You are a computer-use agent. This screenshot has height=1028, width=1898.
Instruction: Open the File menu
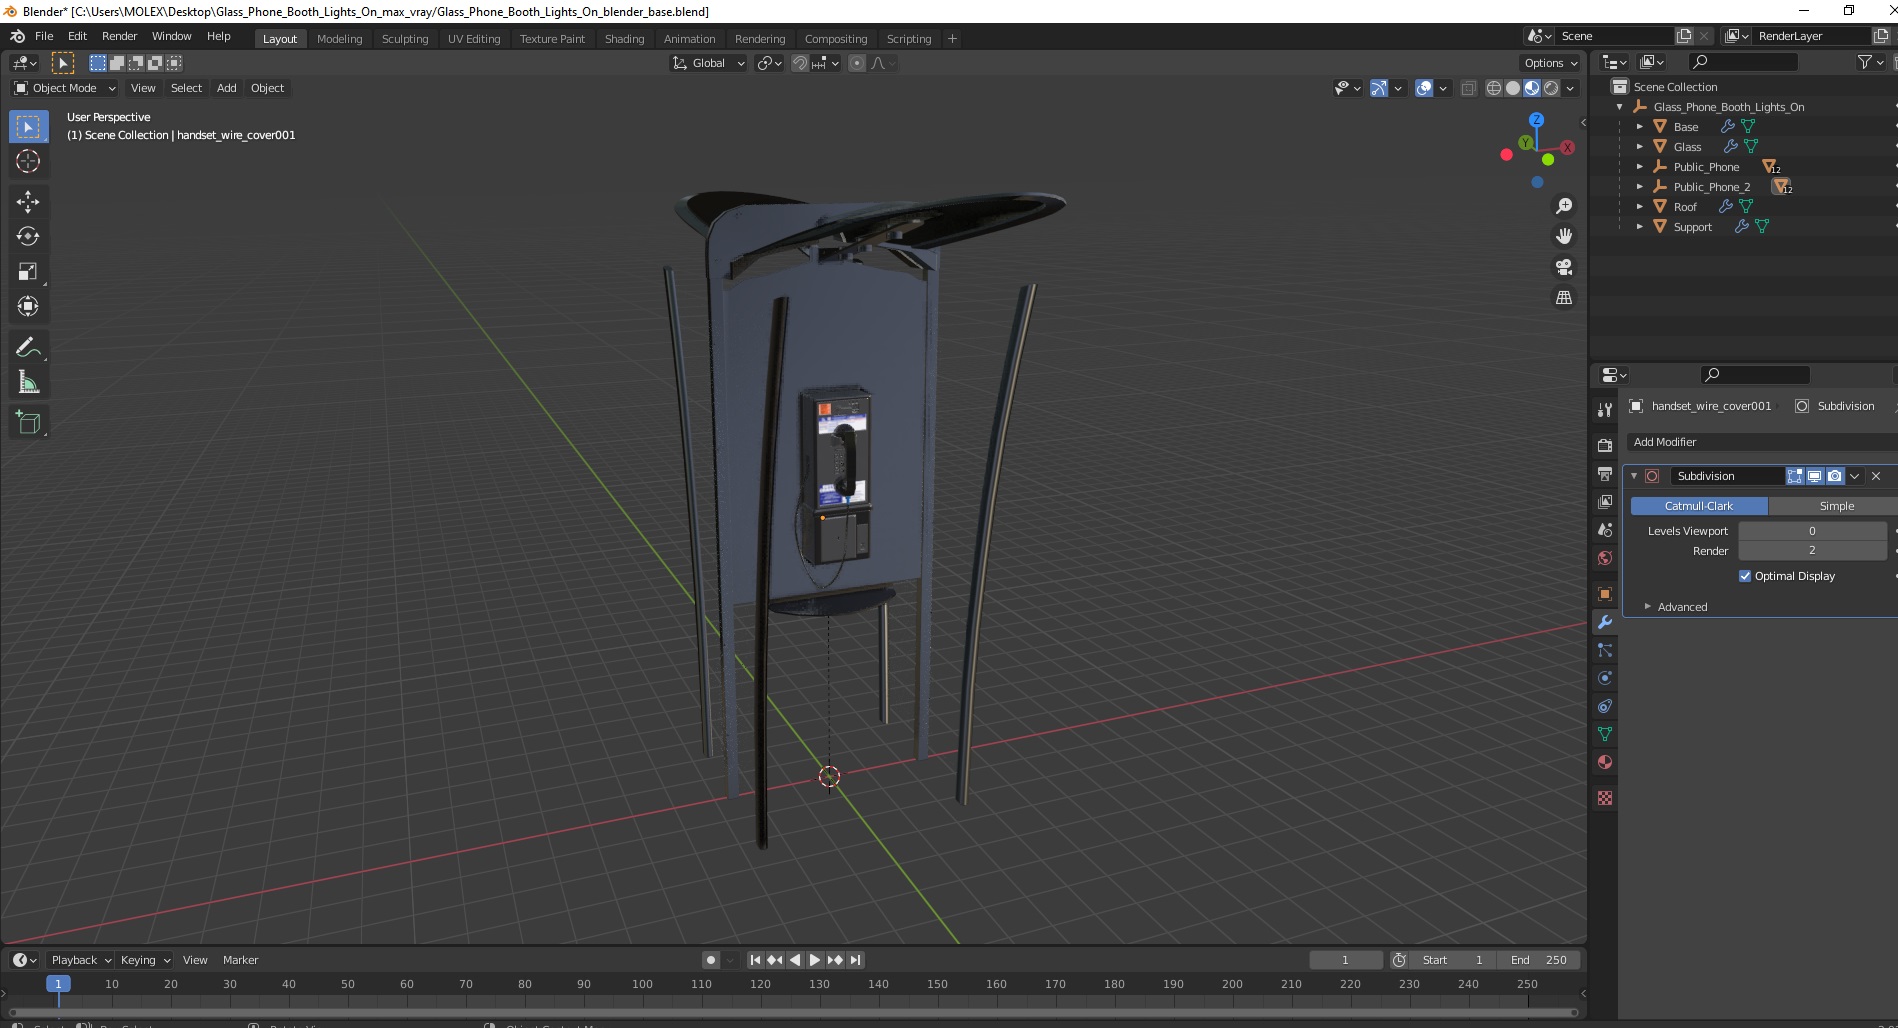click(x=44, y=36)
